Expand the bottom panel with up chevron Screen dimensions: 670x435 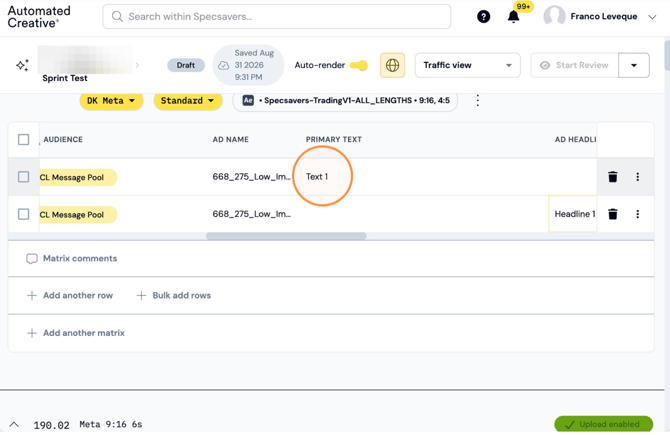coord(14,424)
